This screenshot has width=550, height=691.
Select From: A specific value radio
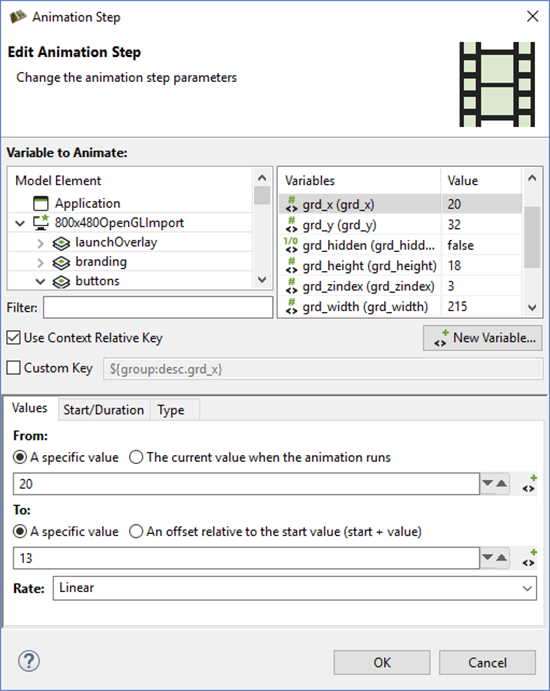point(20,457)
